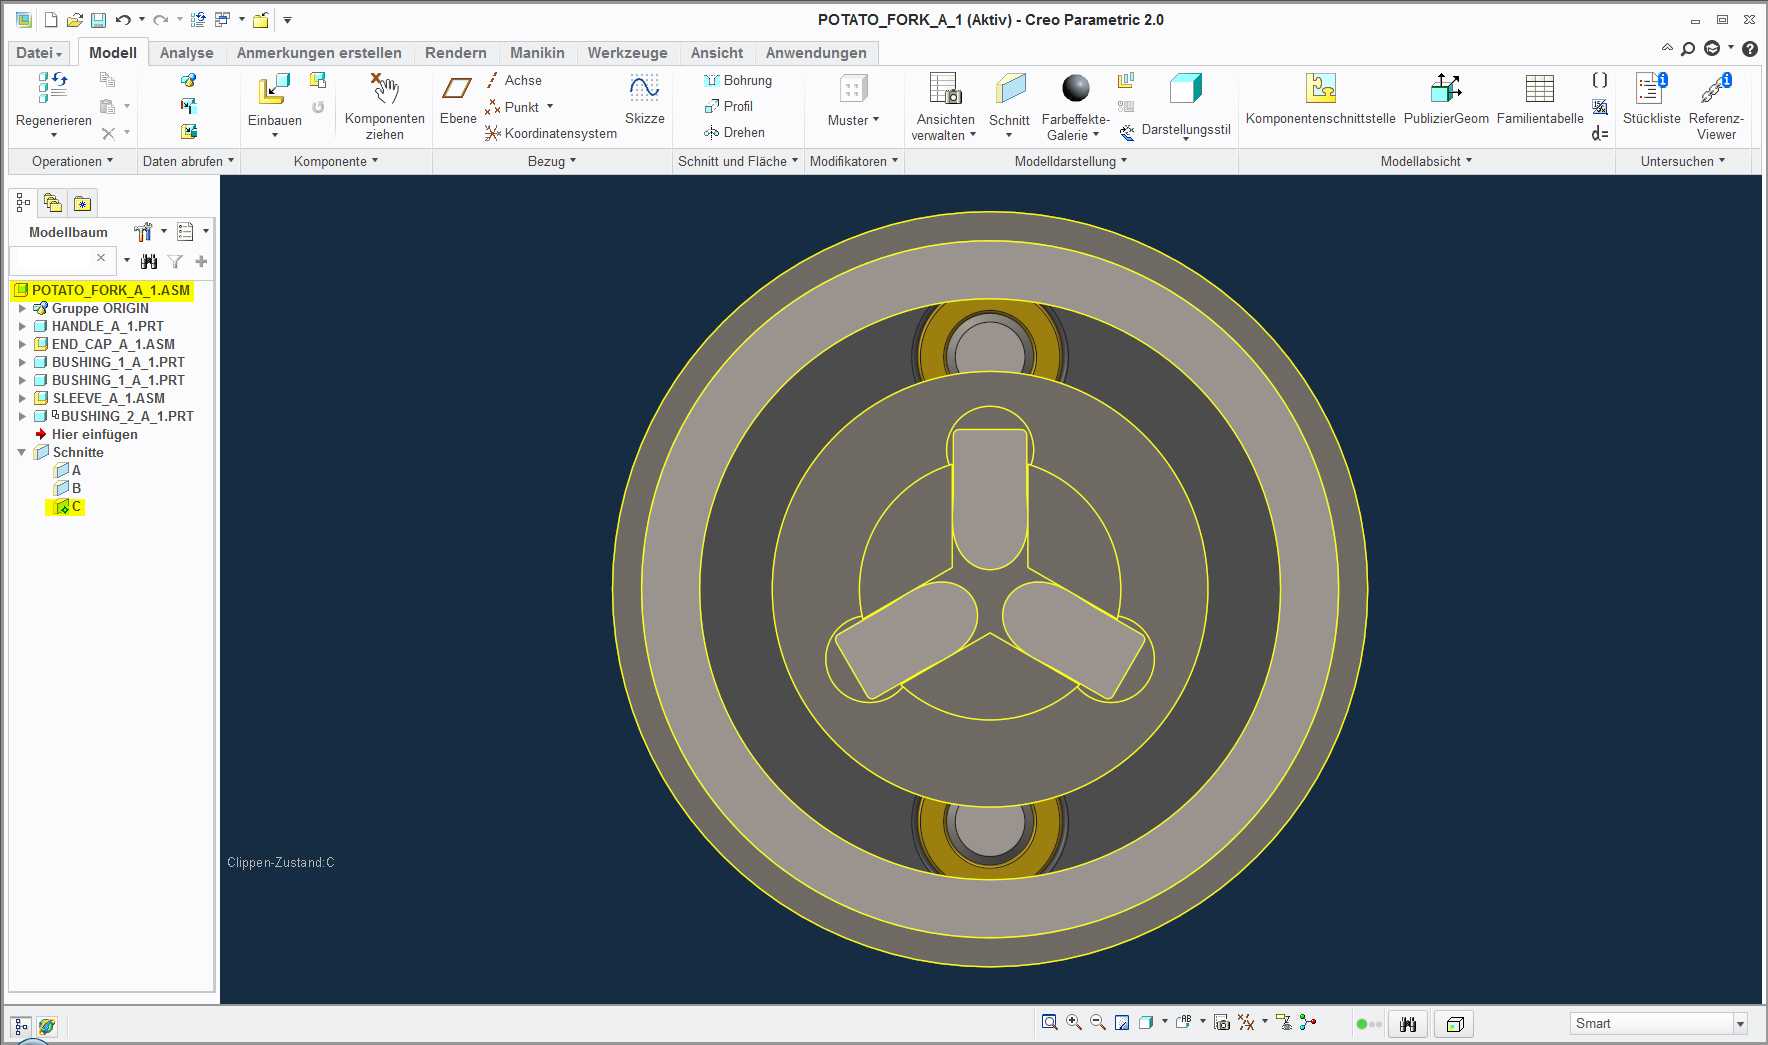Select cross-section A in the tree
Viewport: 1768px width, 1045px height.
point(69,470)
